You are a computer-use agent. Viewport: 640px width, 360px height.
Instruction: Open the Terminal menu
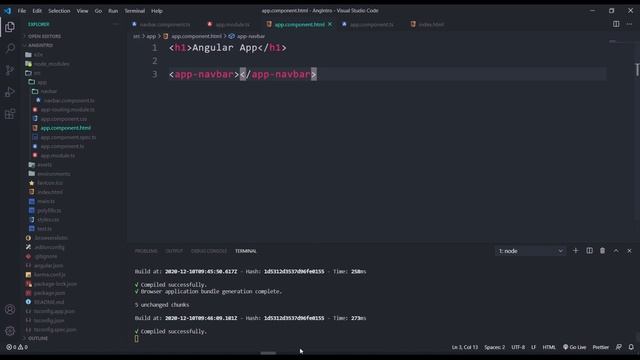[x=135, y=11]
